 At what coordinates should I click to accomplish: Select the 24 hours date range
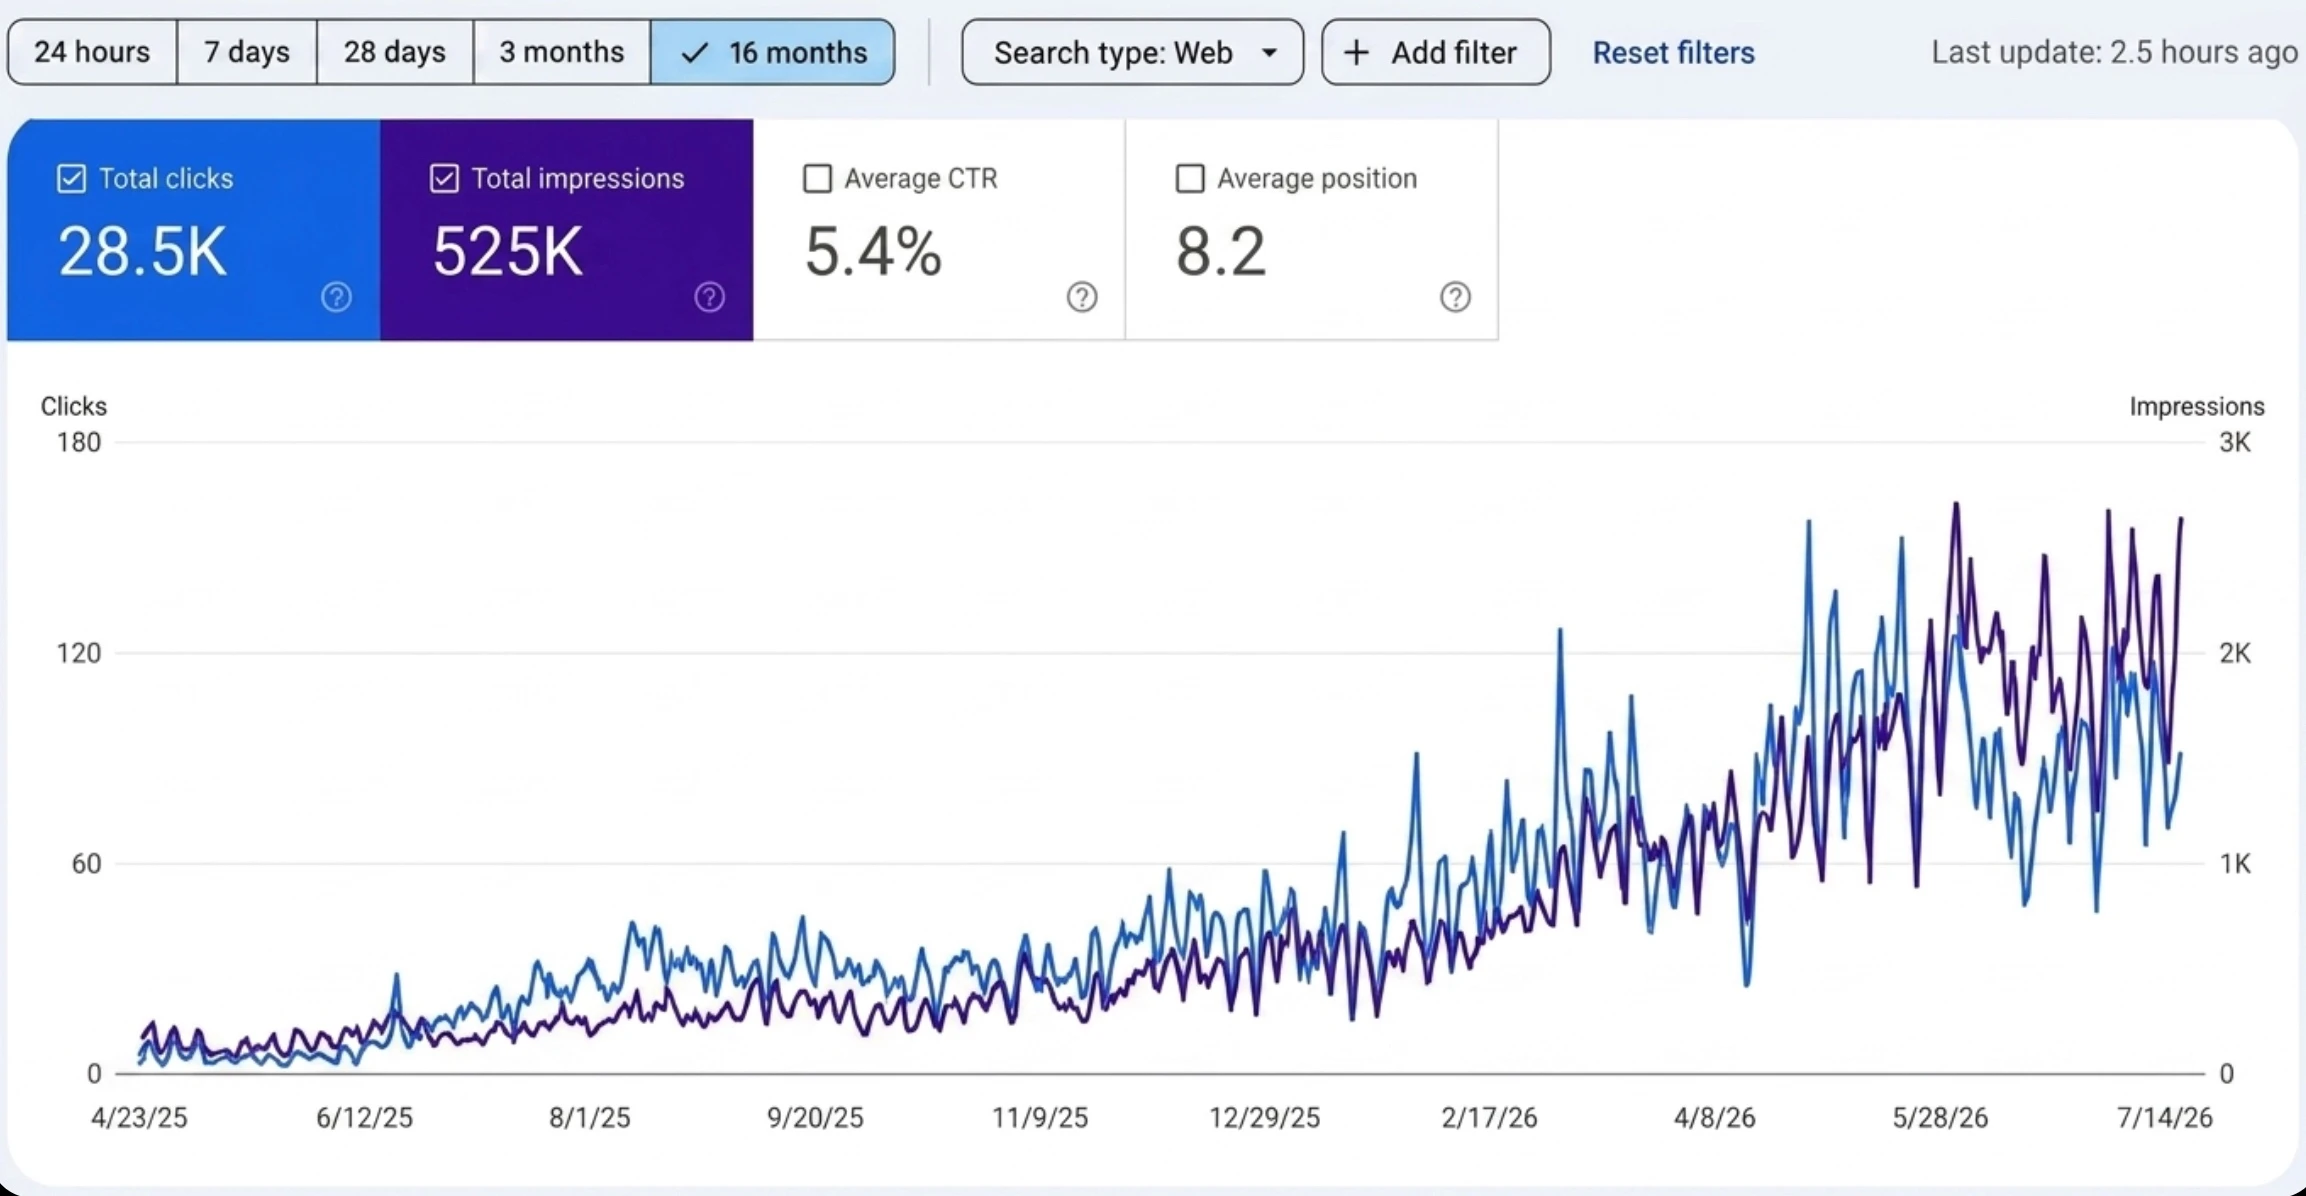click(92, 52)
